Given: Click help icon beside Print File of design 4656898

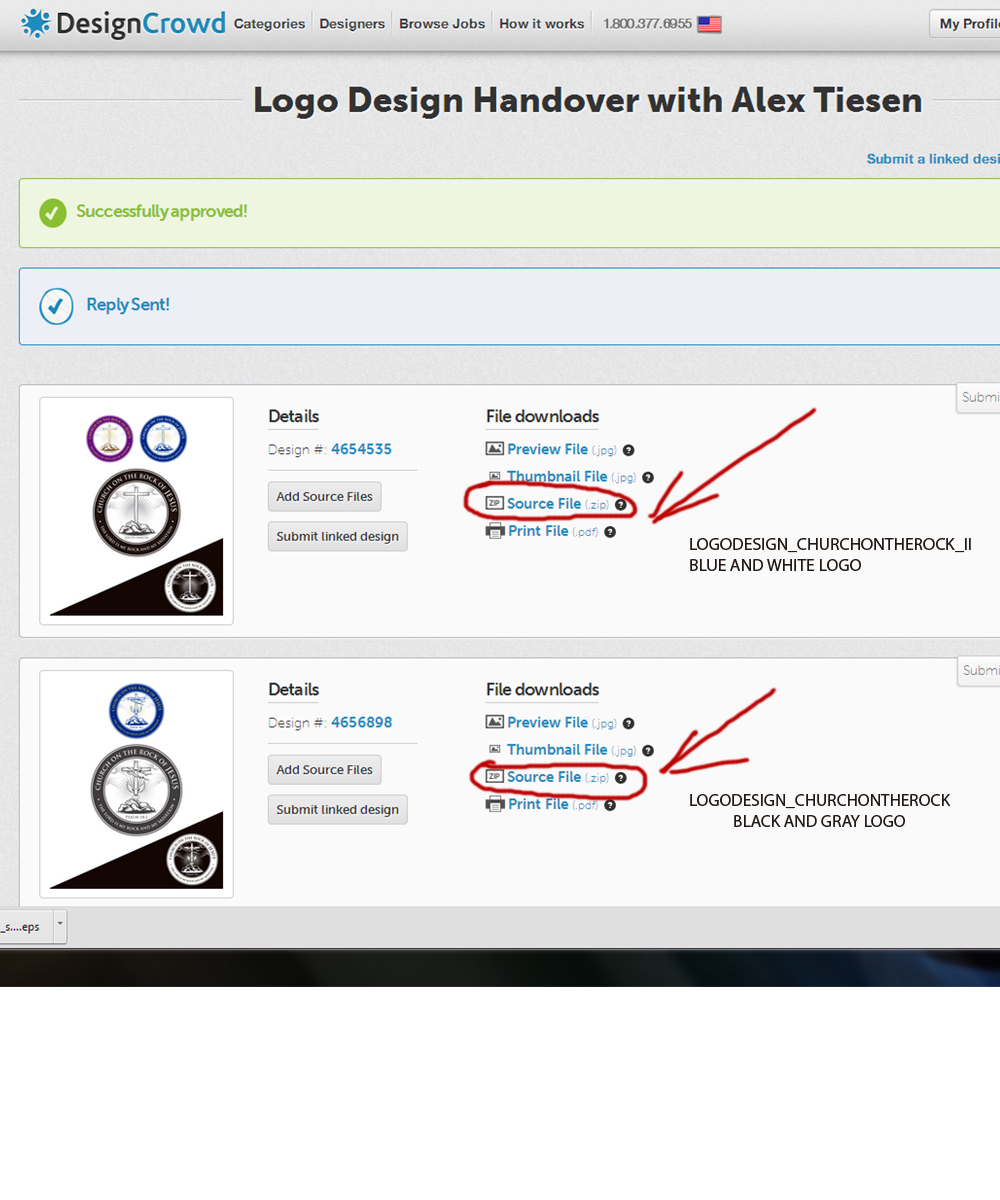Looking at the screenshot, I should pos(610,805).
